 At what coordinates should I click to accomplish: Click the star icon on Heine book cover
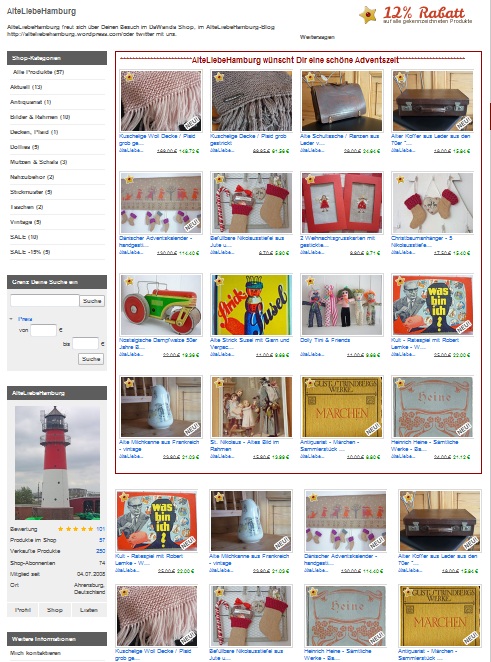tap(400, 383)
